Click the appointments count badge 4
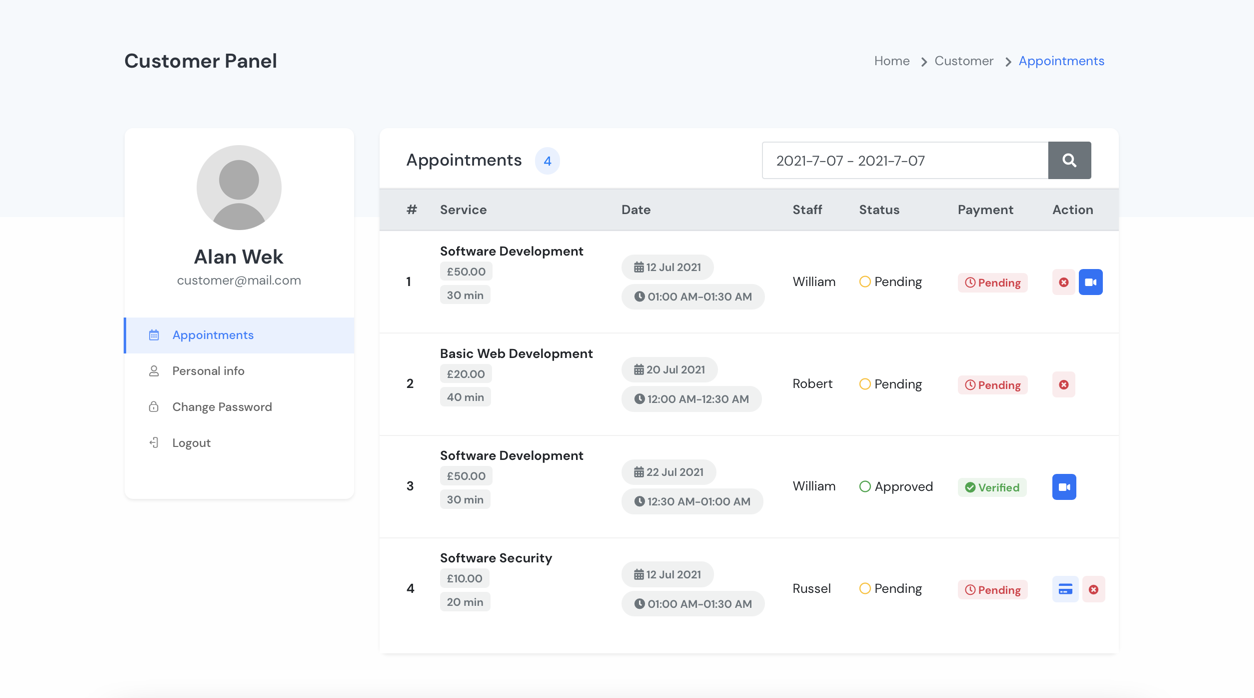The width and height of the screenshot is (1254, 698). pyautogui.click(x=547, y=161)
